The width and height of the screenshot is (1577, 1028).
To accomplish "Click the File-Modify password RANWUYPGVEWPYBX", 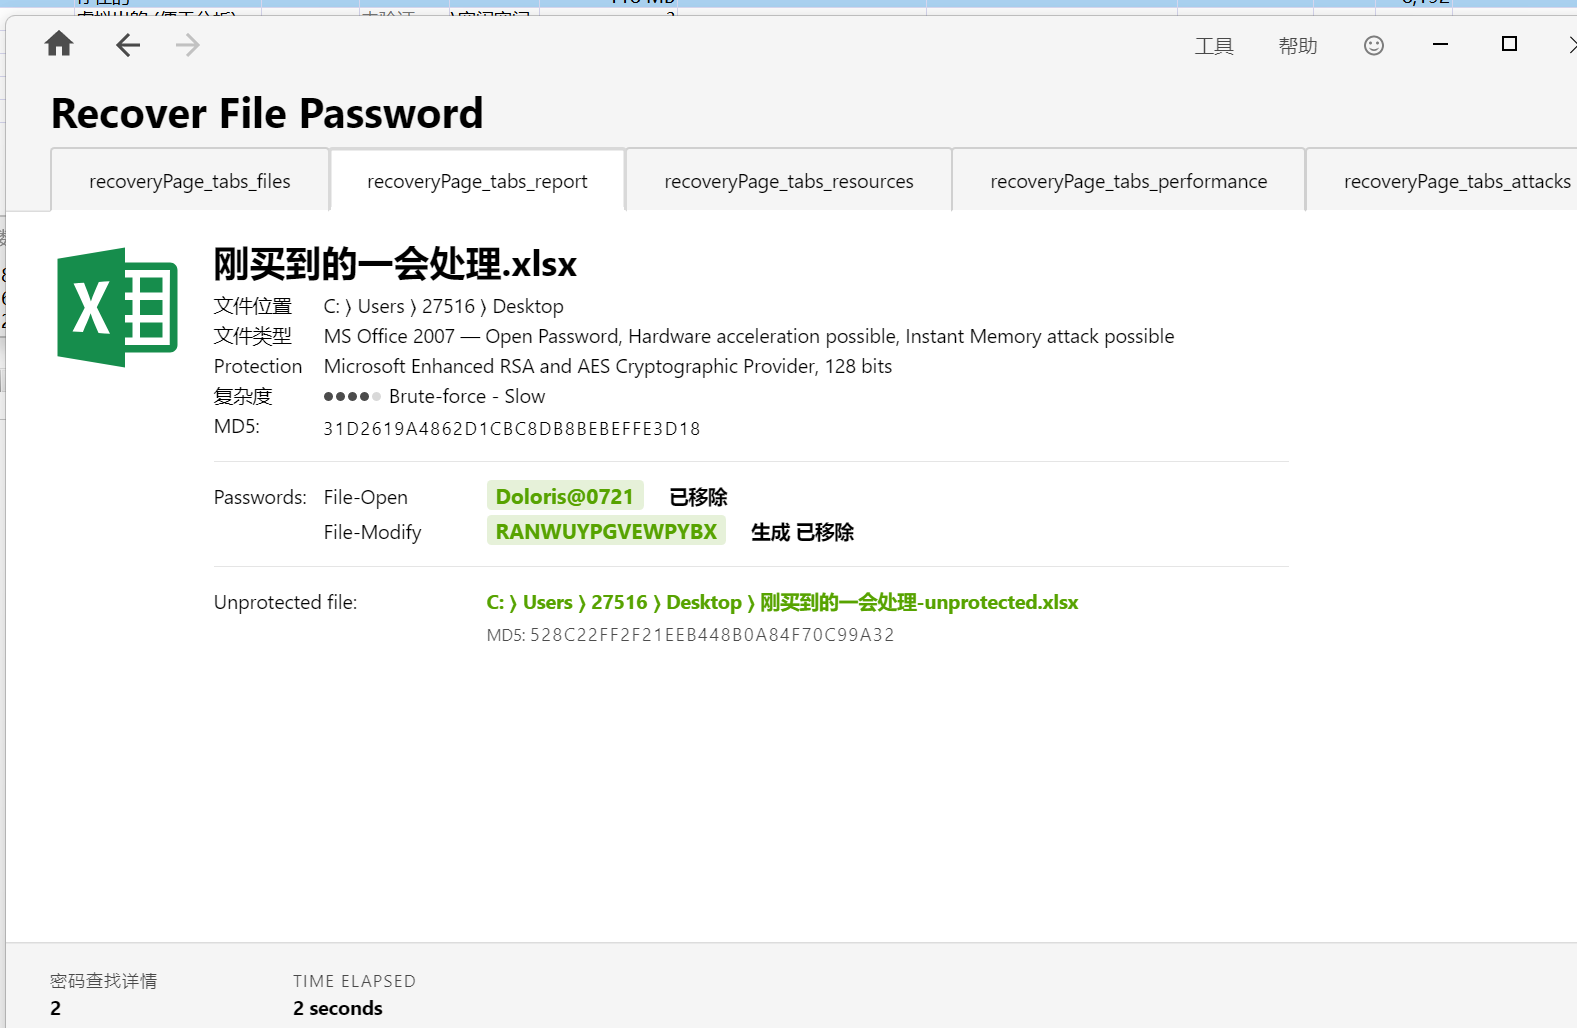I will click(x=606, y=531).
